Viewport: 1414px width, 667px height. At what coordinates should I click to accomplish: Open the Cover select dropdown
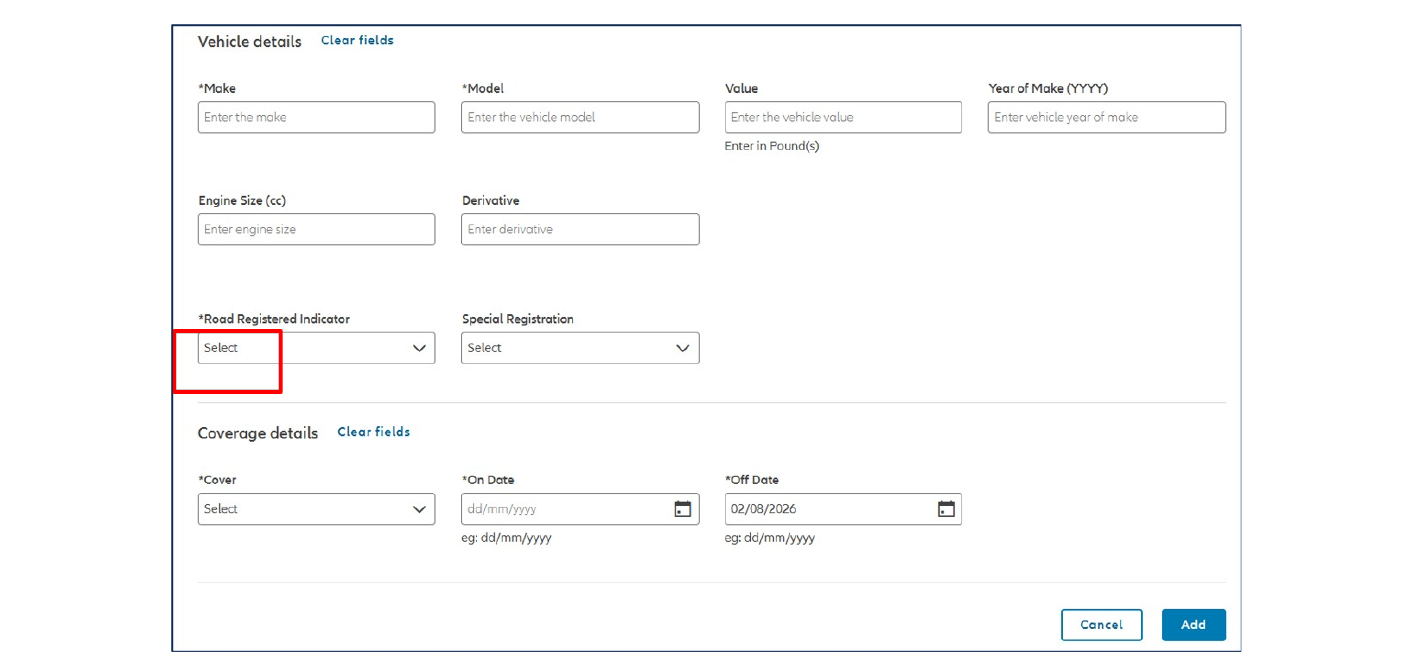point(316,509)
